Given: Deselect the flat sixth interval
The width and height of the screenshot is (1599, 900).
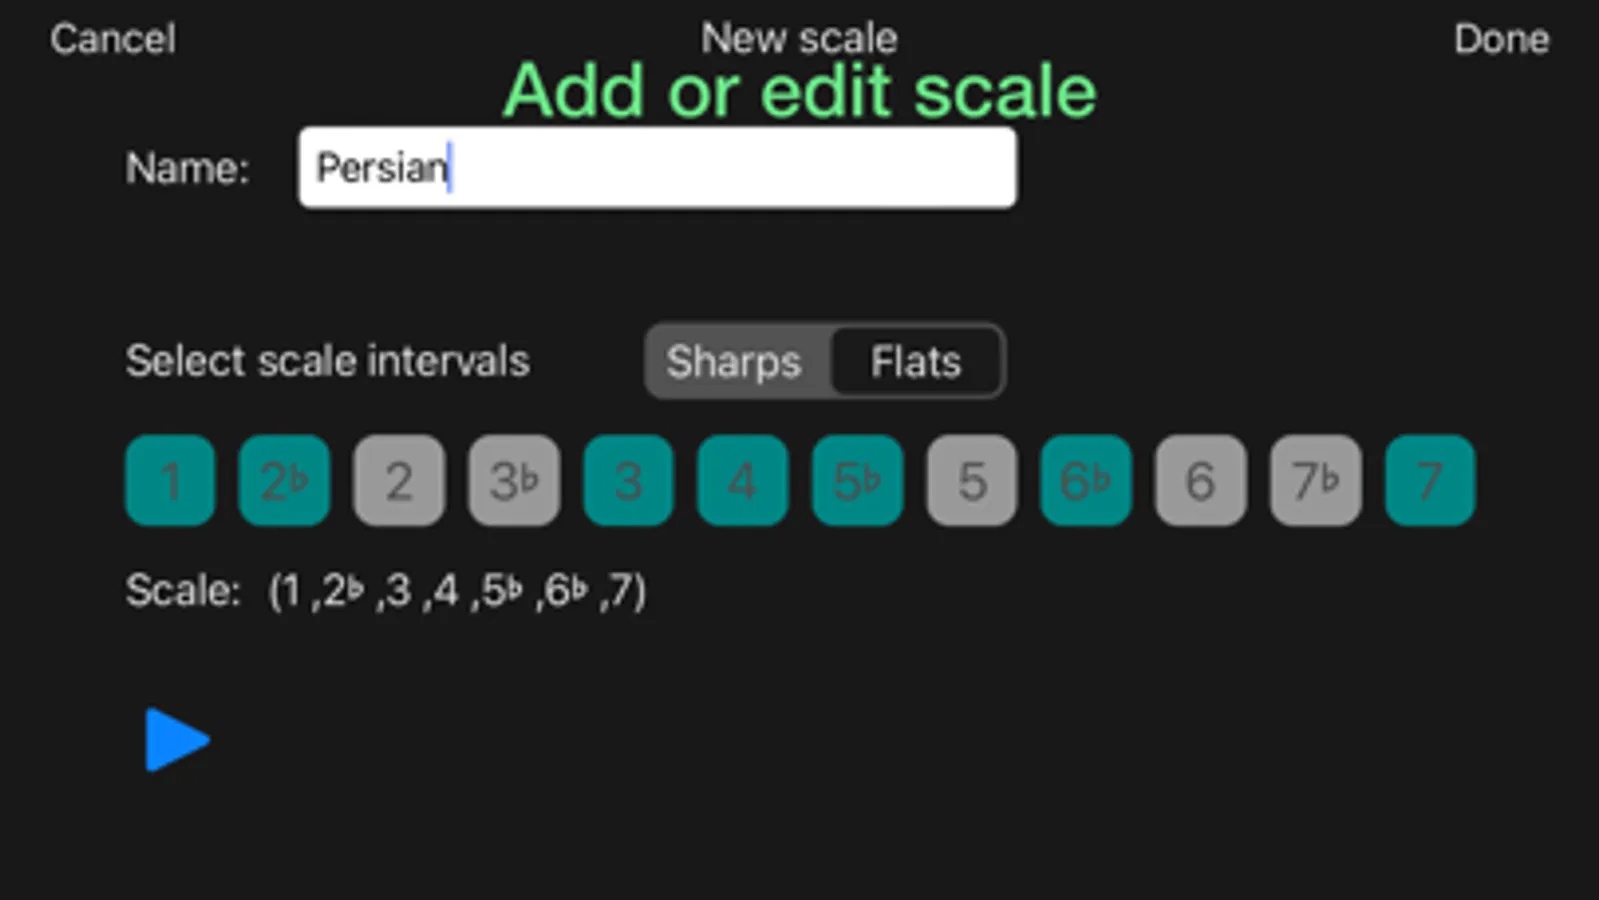Looking at the screenshot, I should [1086, 480].
